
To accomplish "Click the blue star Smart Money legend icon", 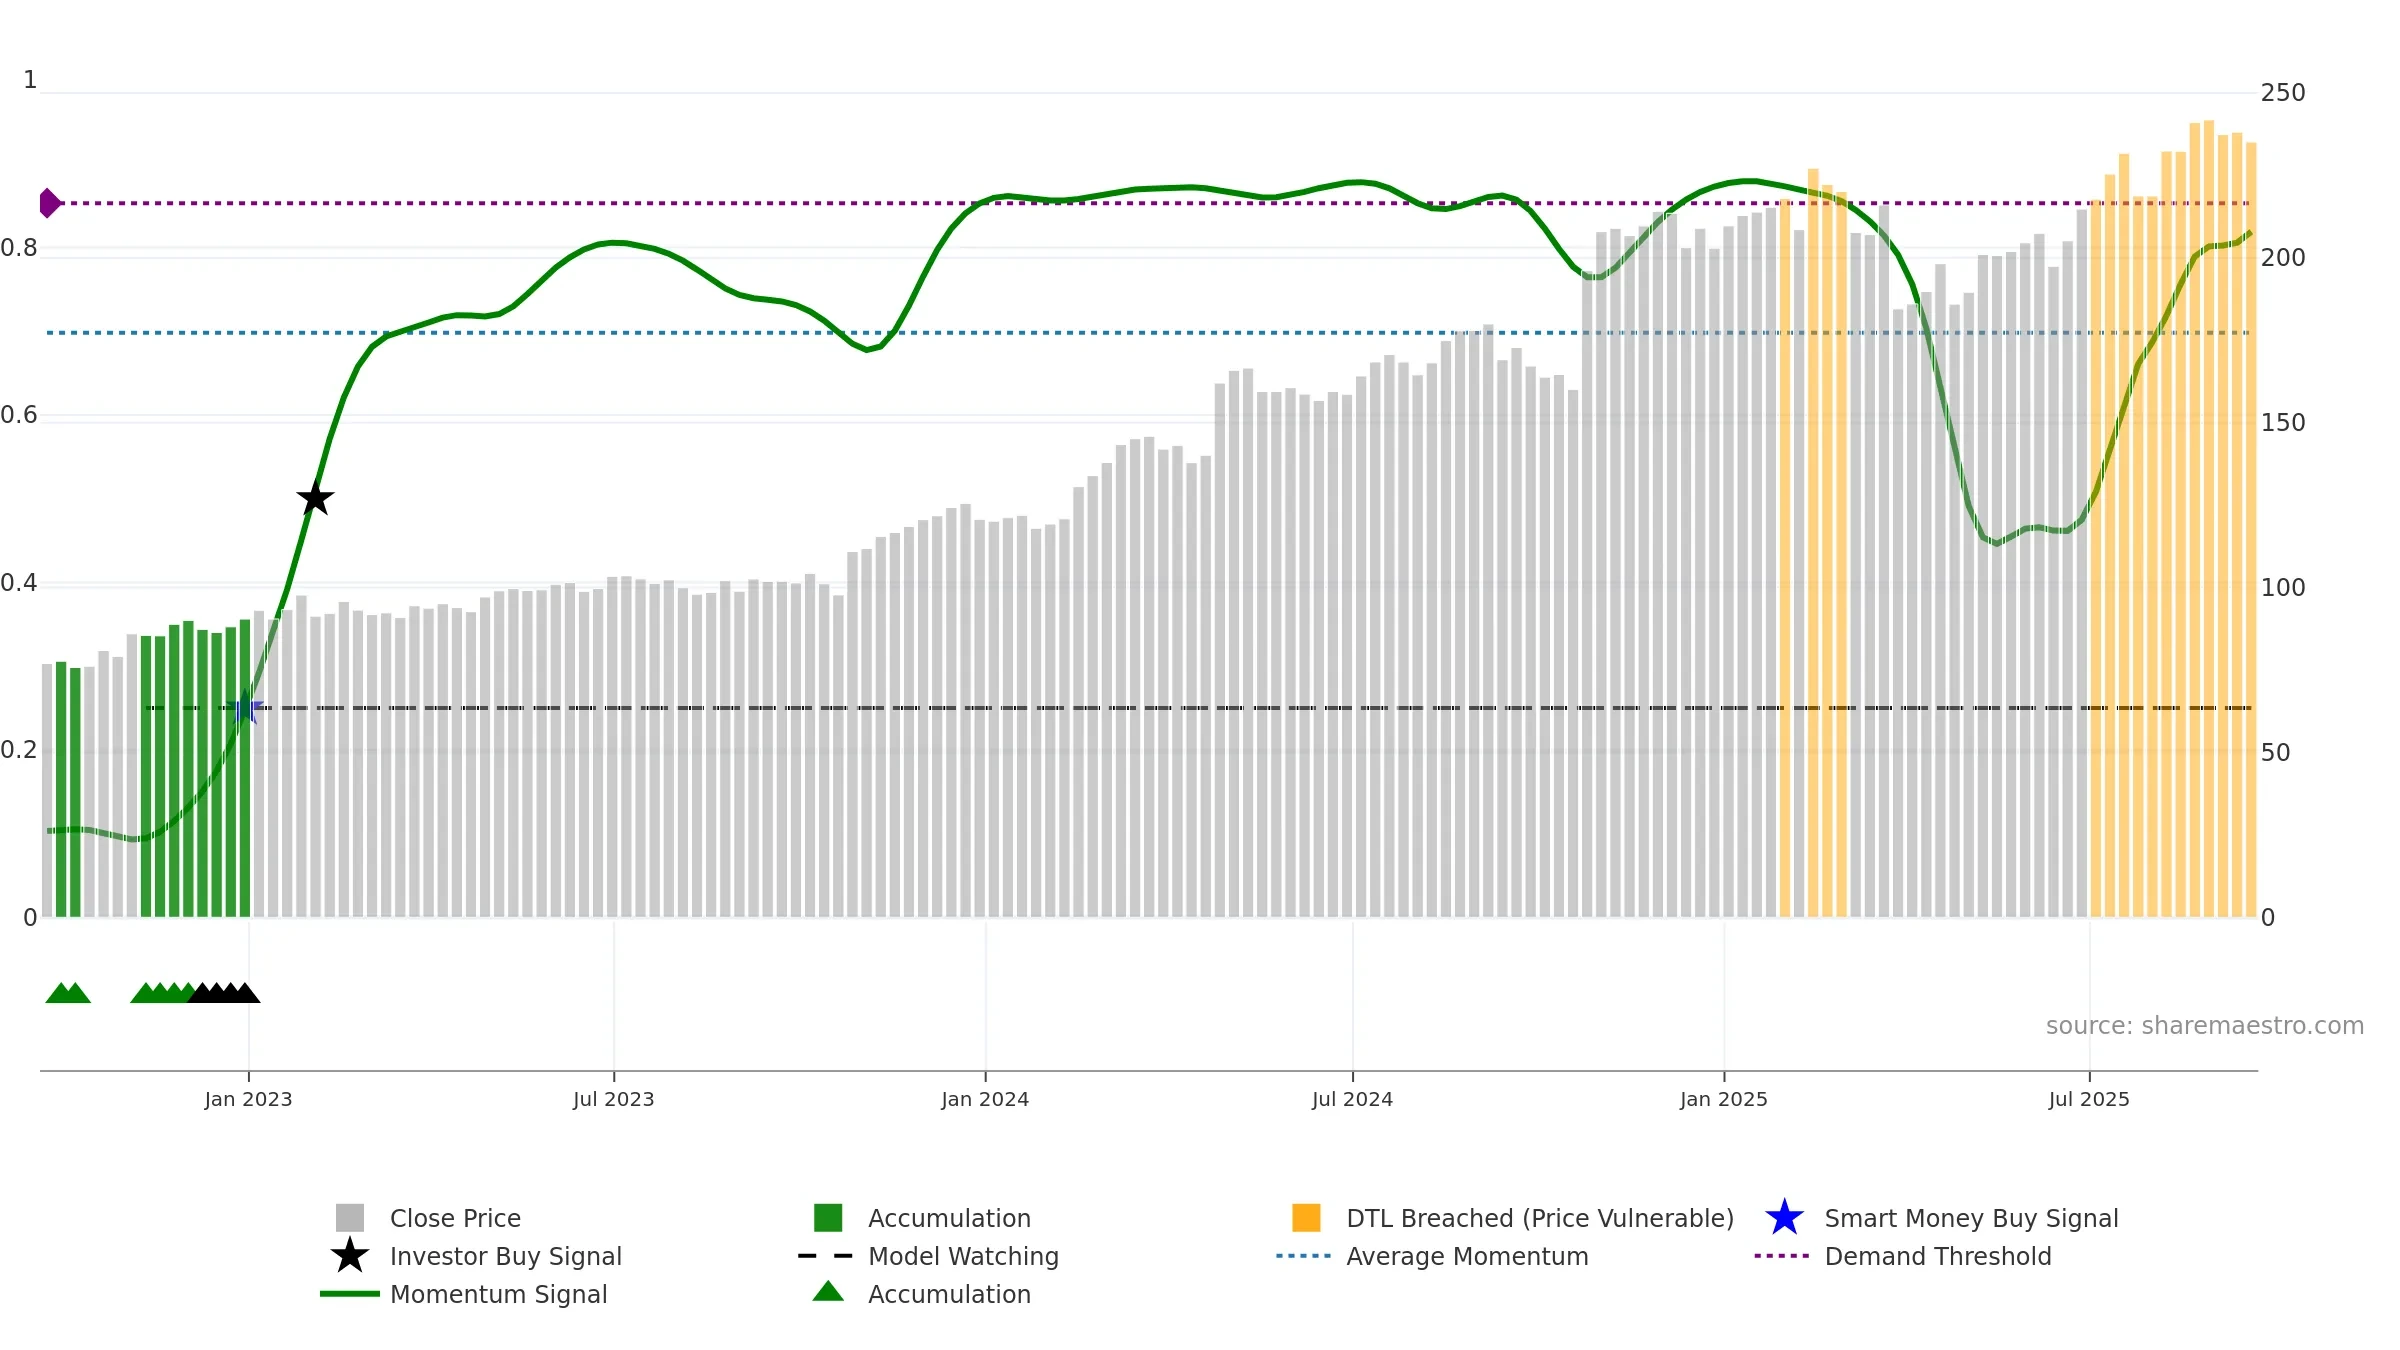I will coord(1784,1218).
